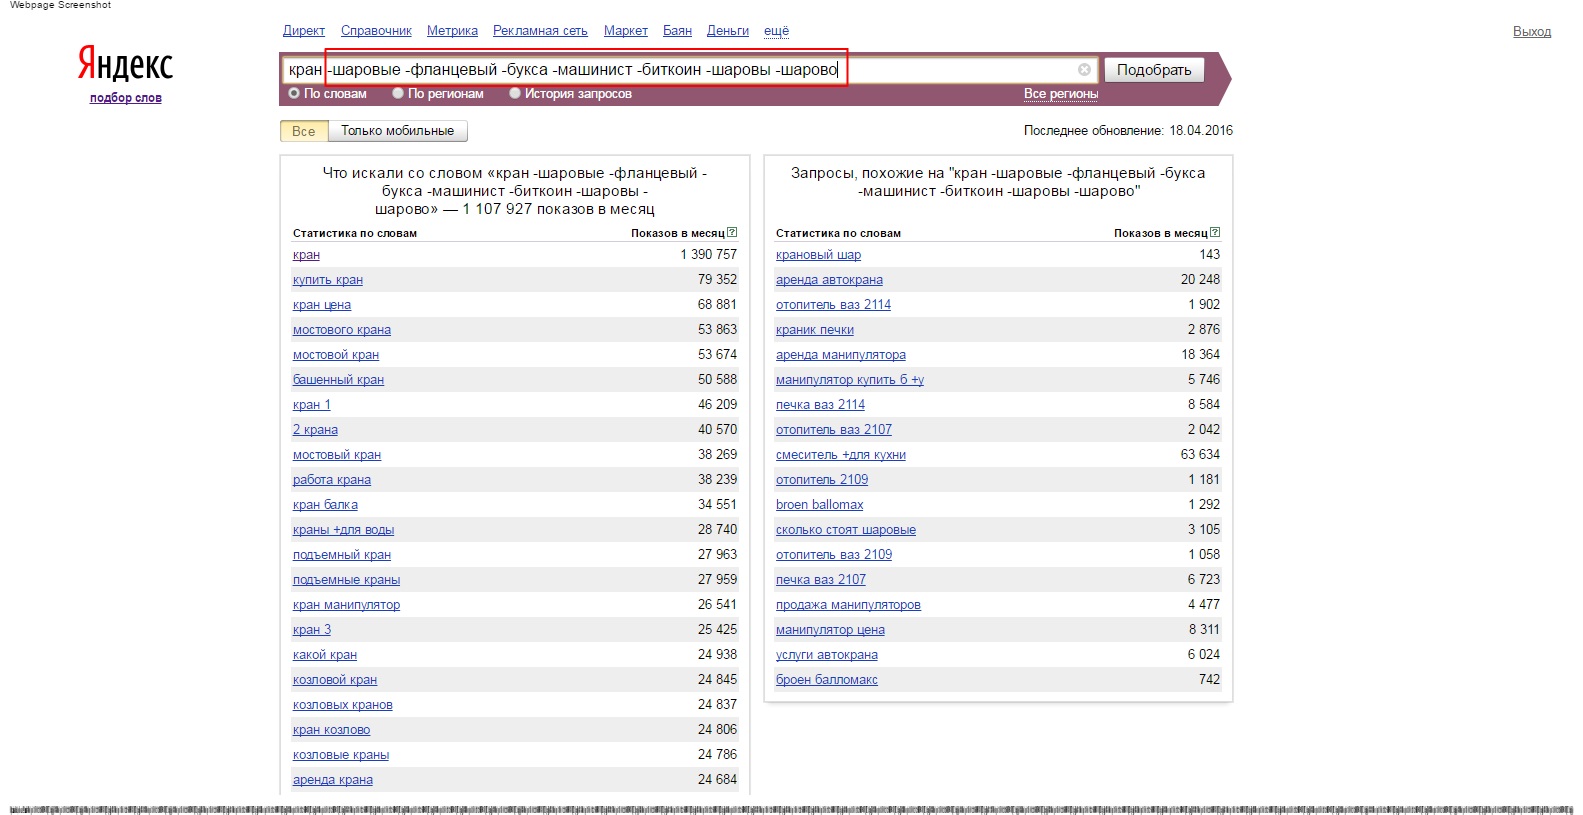1583x815 pixels.
Task: Open the 'манипулятор цена' similar query
Action: [x=830, y=630]
